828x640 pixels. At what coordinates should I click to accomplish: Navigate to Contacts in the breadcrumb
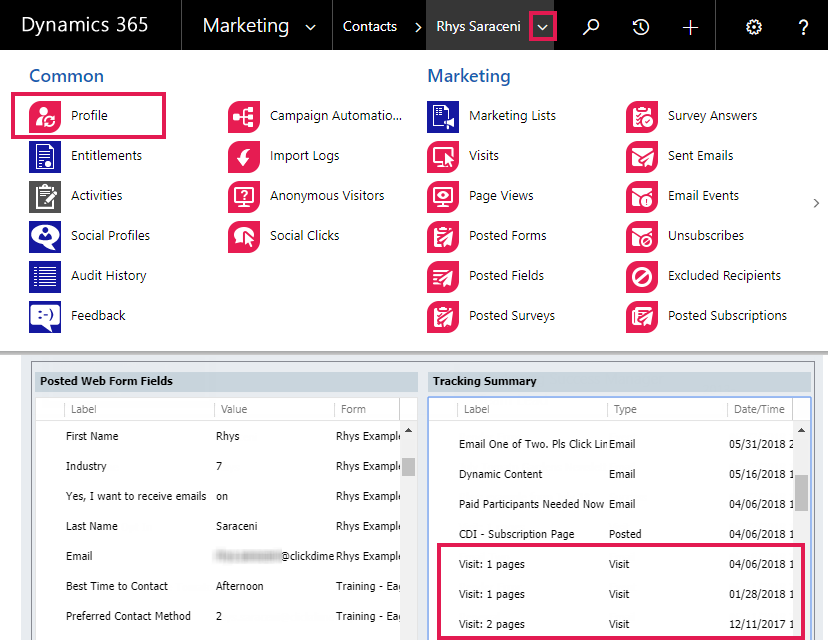pyautogui.click(x=370, y=26)
